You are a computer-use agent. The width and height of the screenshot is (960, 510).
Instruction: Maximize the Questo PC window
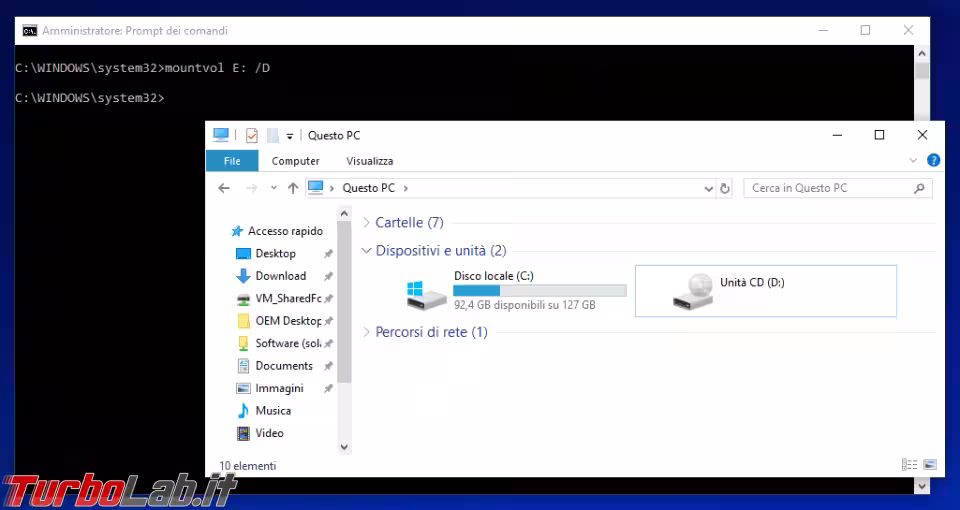pyautogui.click(x=879, y=135)
